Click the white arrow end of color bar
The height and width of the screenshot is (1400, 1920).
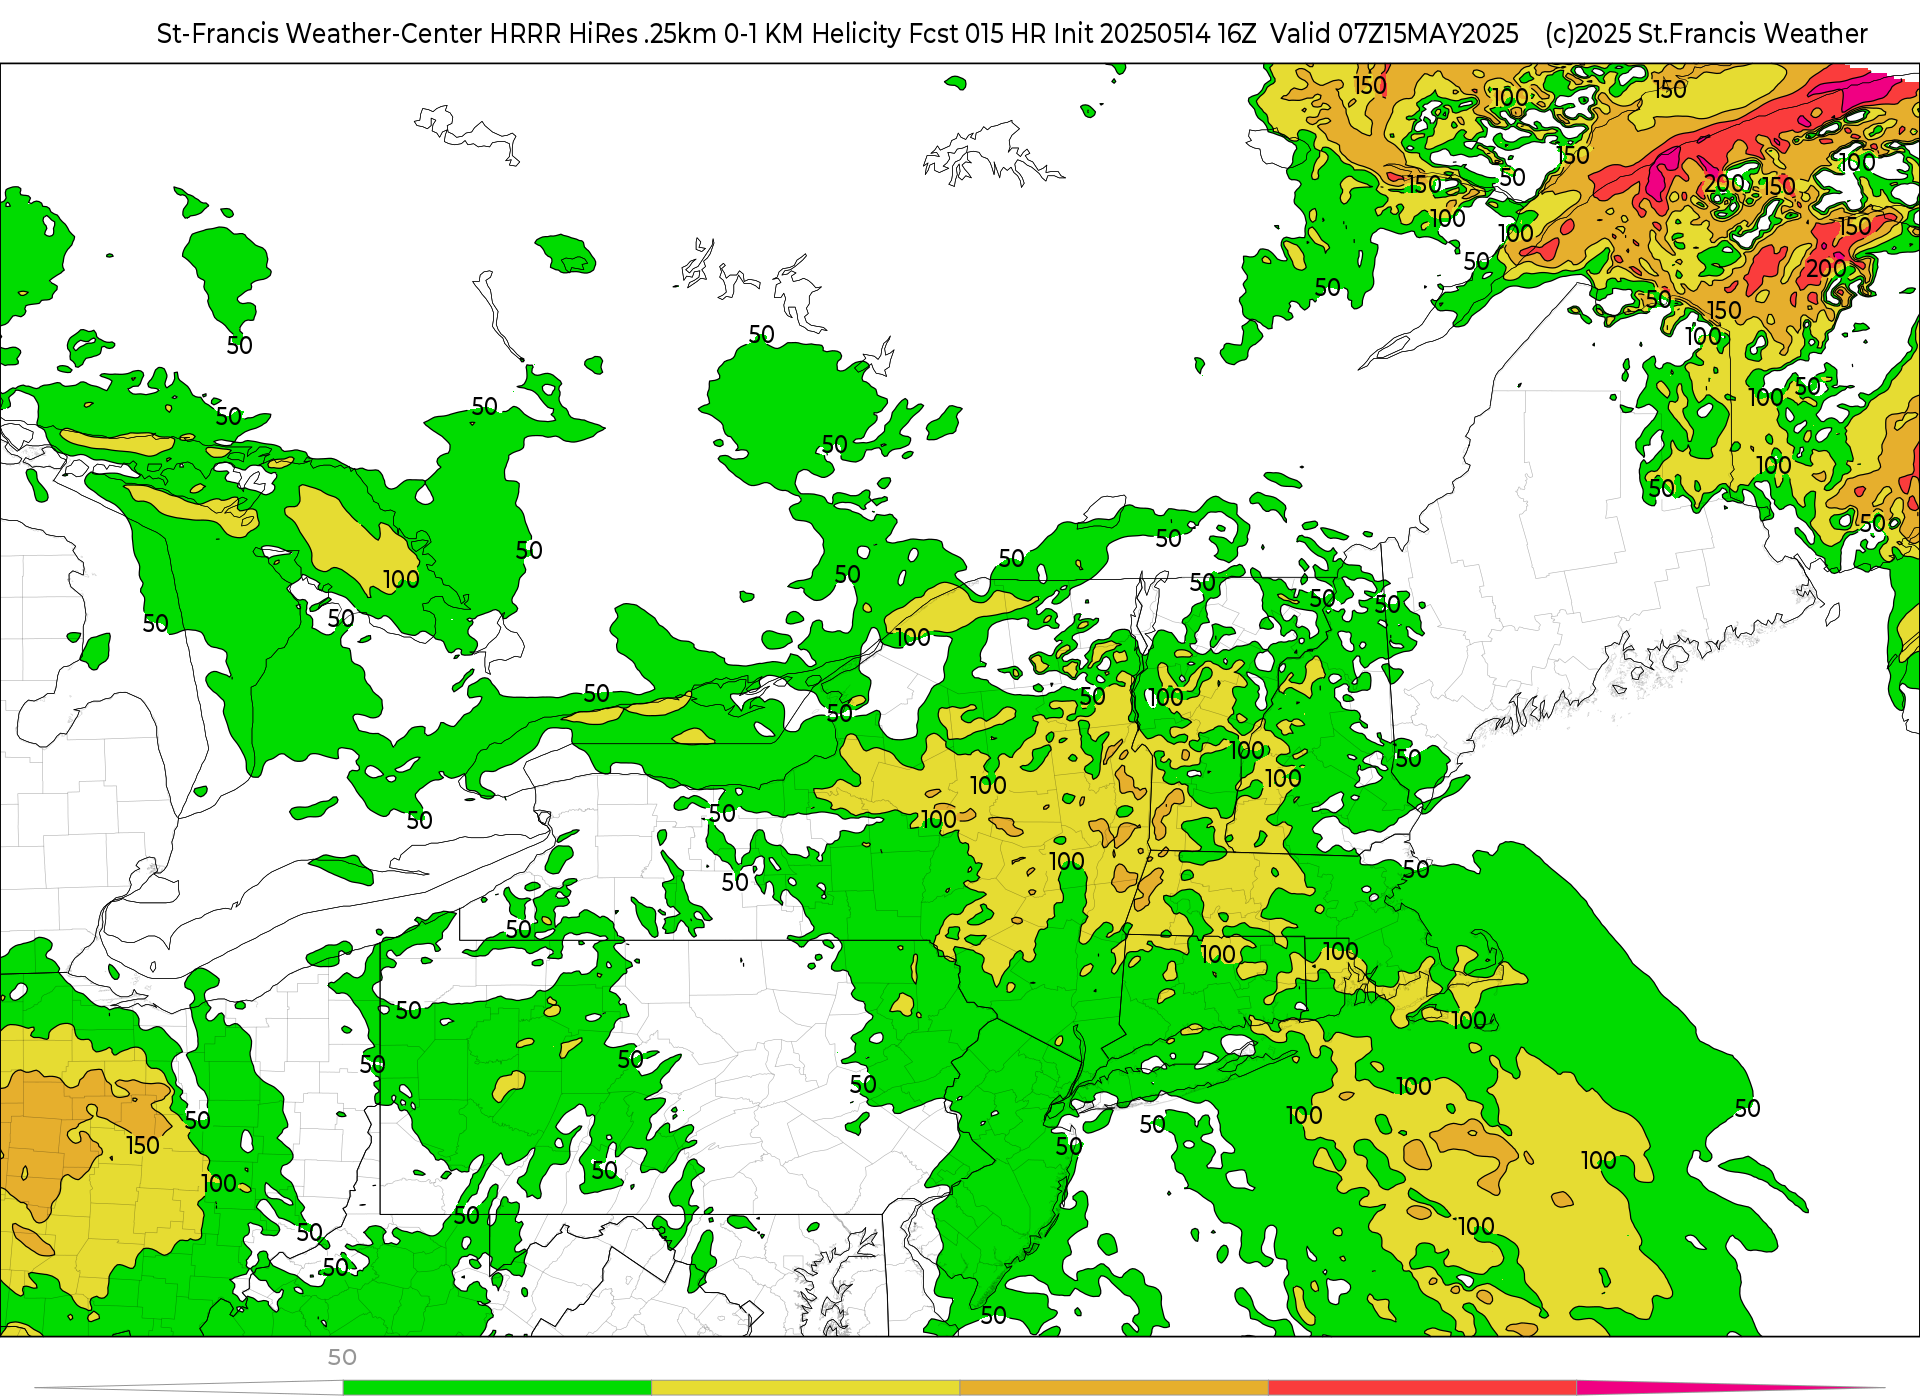190,1388
